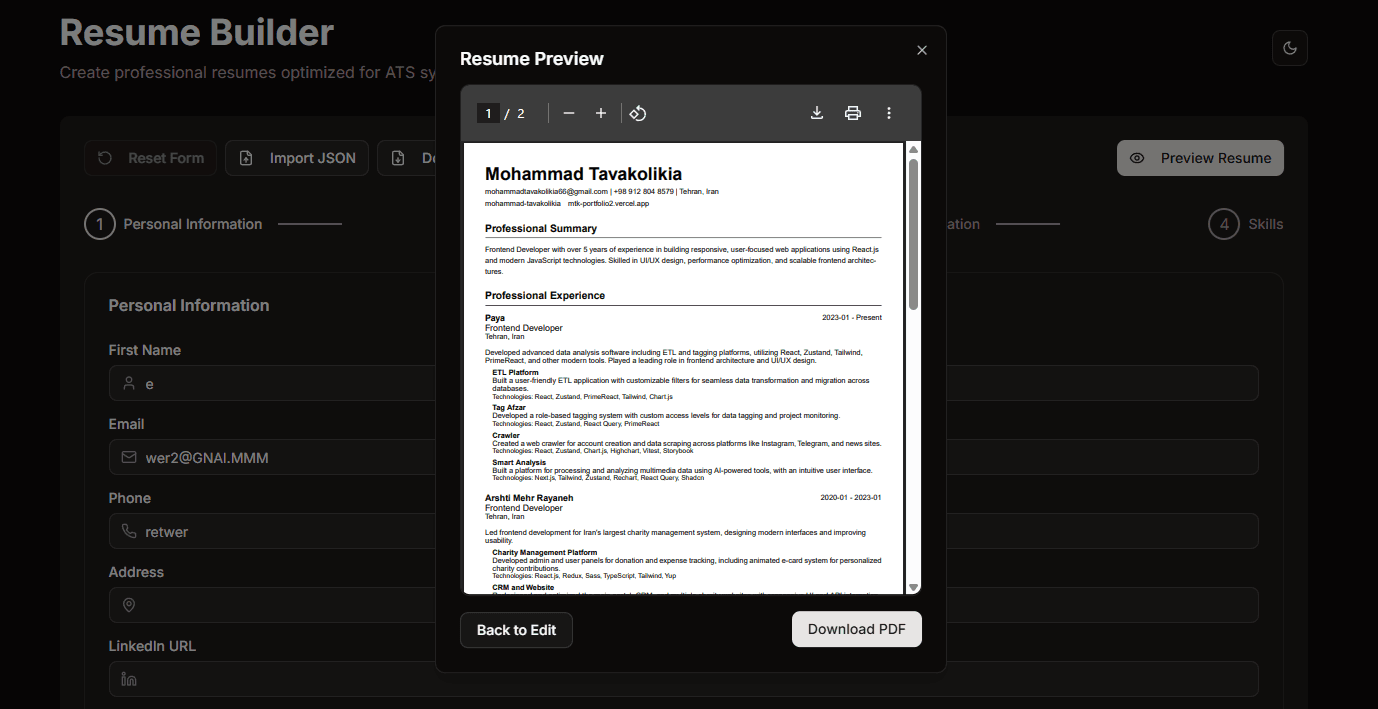1378x709 pixels.
Task: Open the PDF viewer more actions menu
Action: (x=889, y=113)
